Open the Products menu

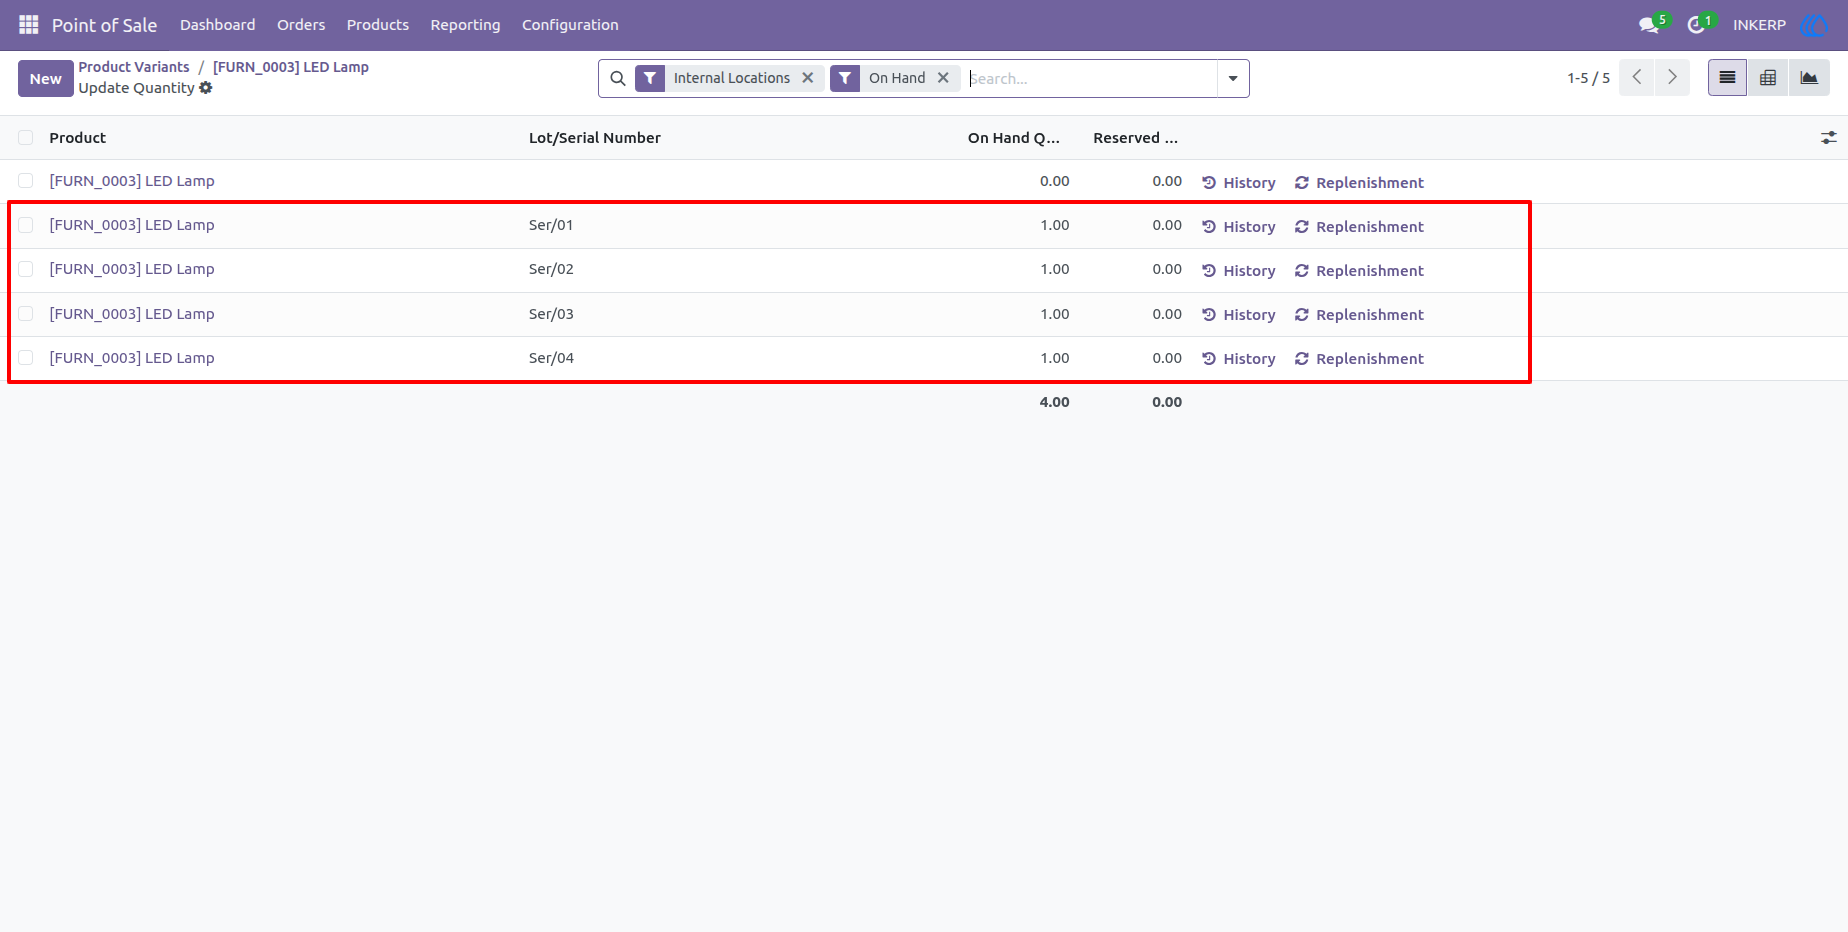(x=378, y=25)
